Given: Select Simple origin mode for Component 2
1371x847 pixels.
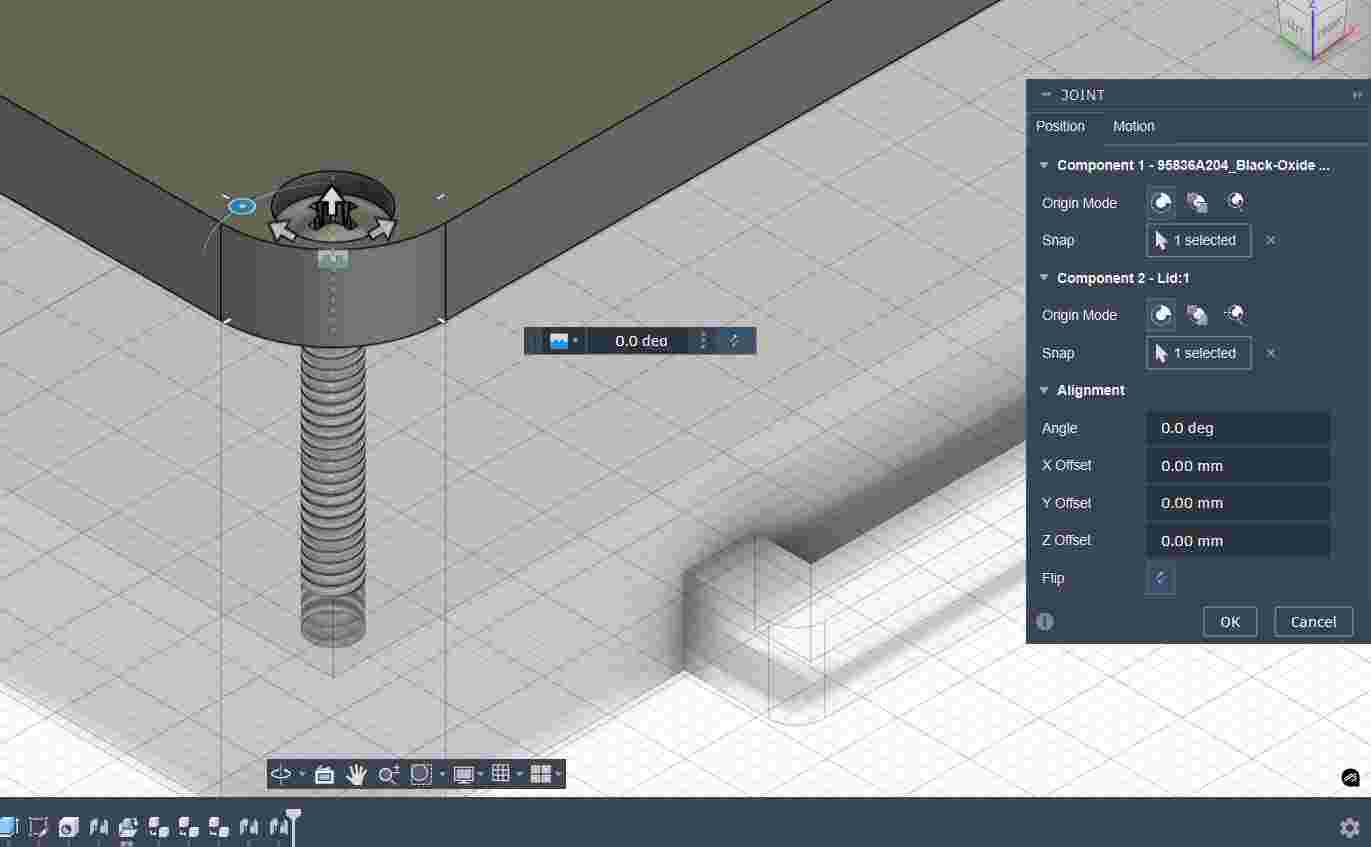Looking at the screenshot, I should (1160, 315).
